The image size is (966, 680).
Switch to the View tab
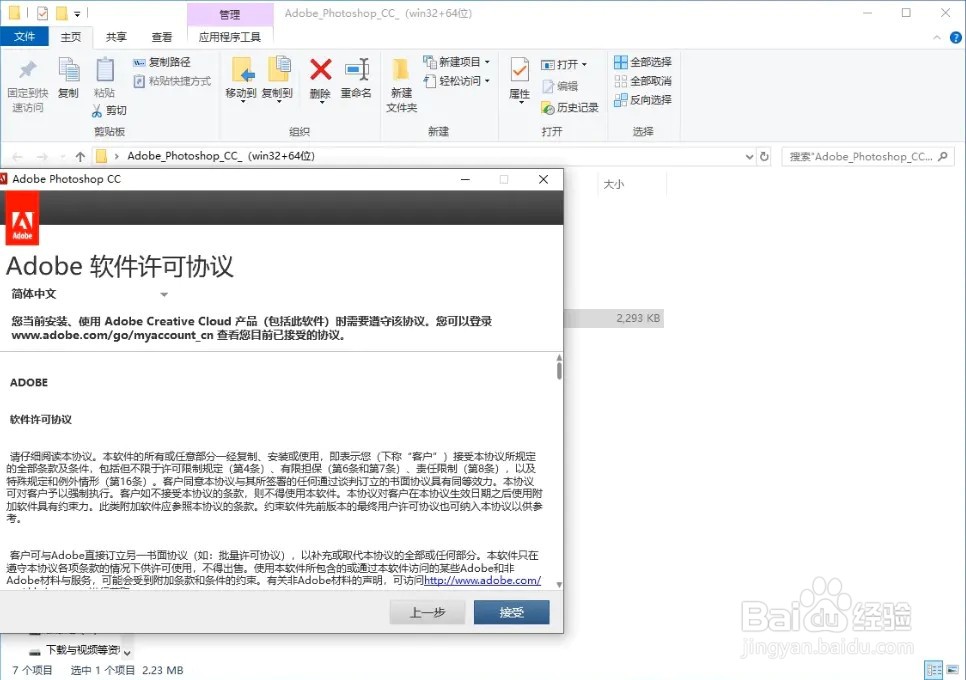(x=162, y=37)
